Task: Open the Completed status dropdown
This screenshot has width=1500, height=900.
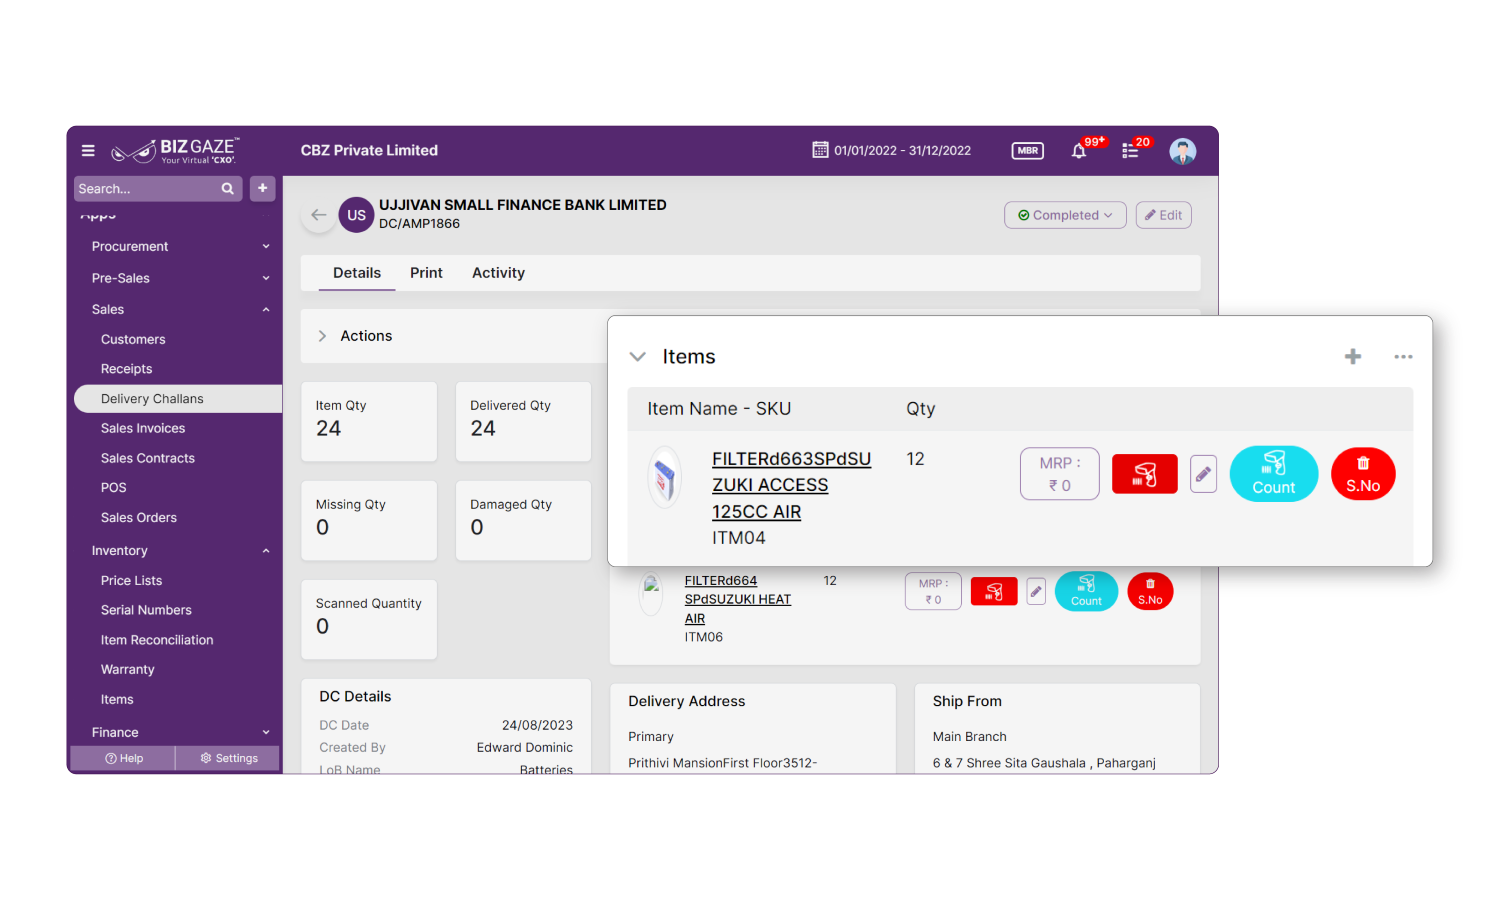Action: [x=1065, y=215]
